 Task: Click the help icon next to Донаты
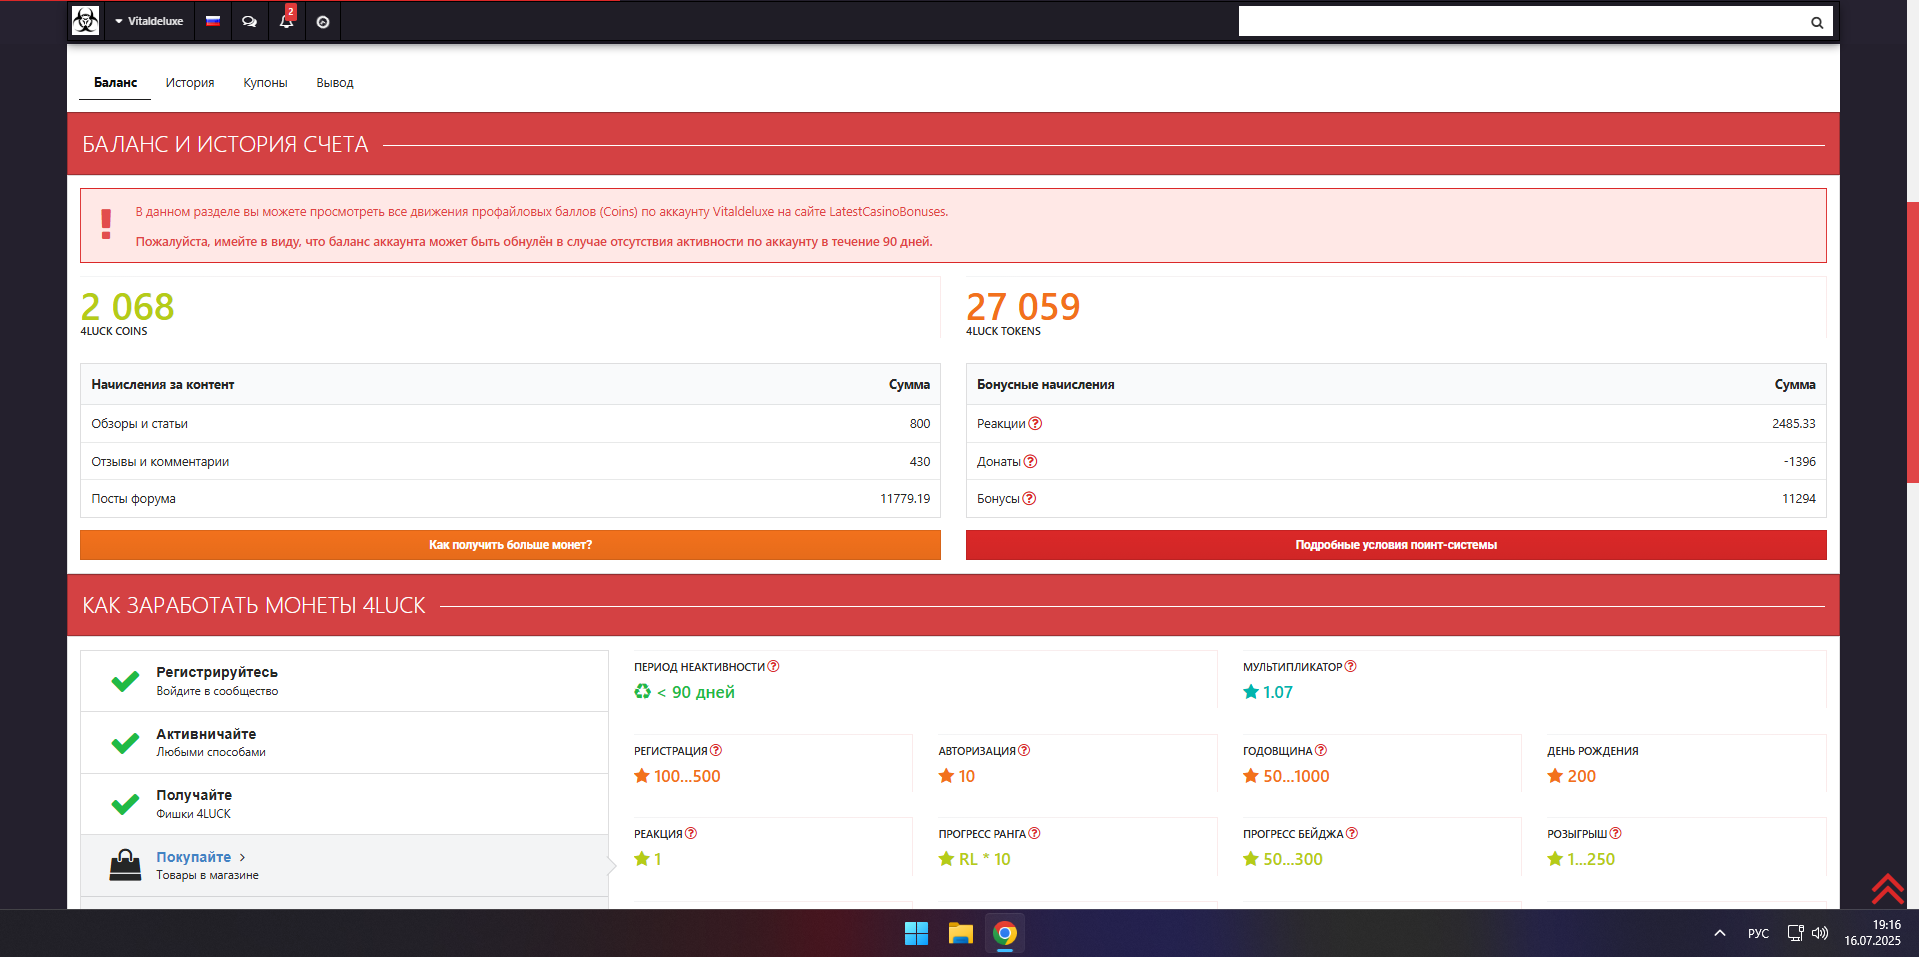(1030, 462)
